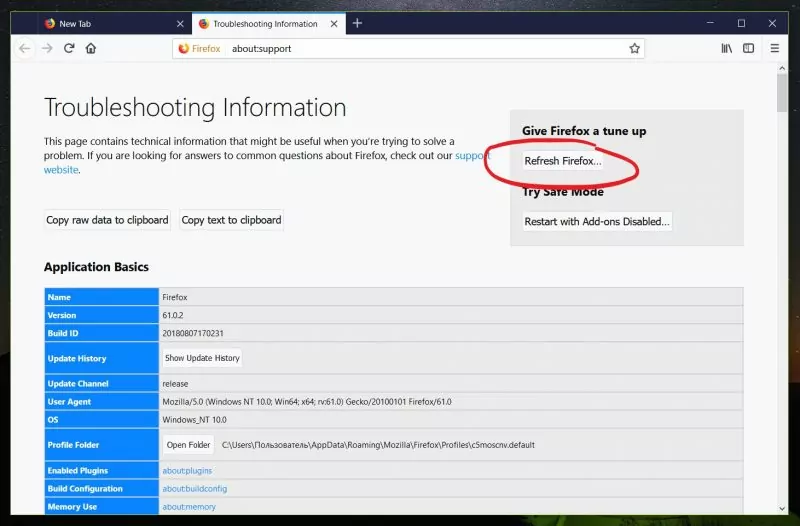This screenshot has width=800, height=526.
Task: Switch to the New Tab tab
Action: (114, 24)
